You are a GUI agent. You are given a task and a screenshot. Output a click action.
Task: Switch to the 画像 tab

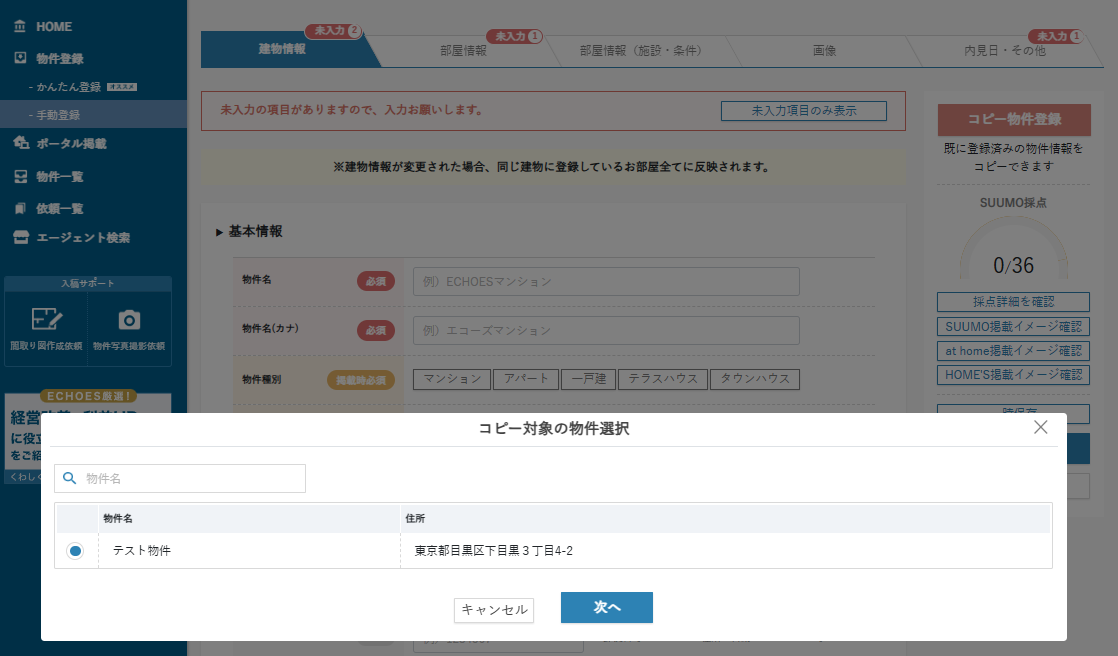click(x=824, y=50)
